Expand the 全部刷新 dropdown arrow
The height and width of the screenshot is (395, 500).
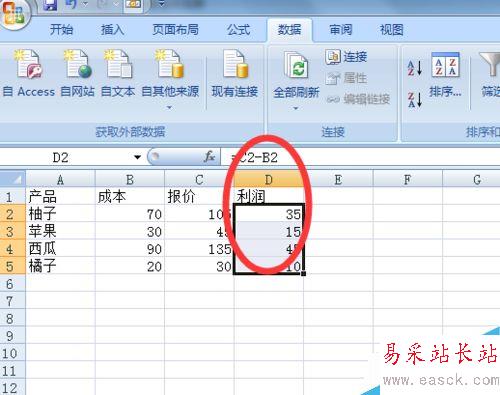[296, 108]
